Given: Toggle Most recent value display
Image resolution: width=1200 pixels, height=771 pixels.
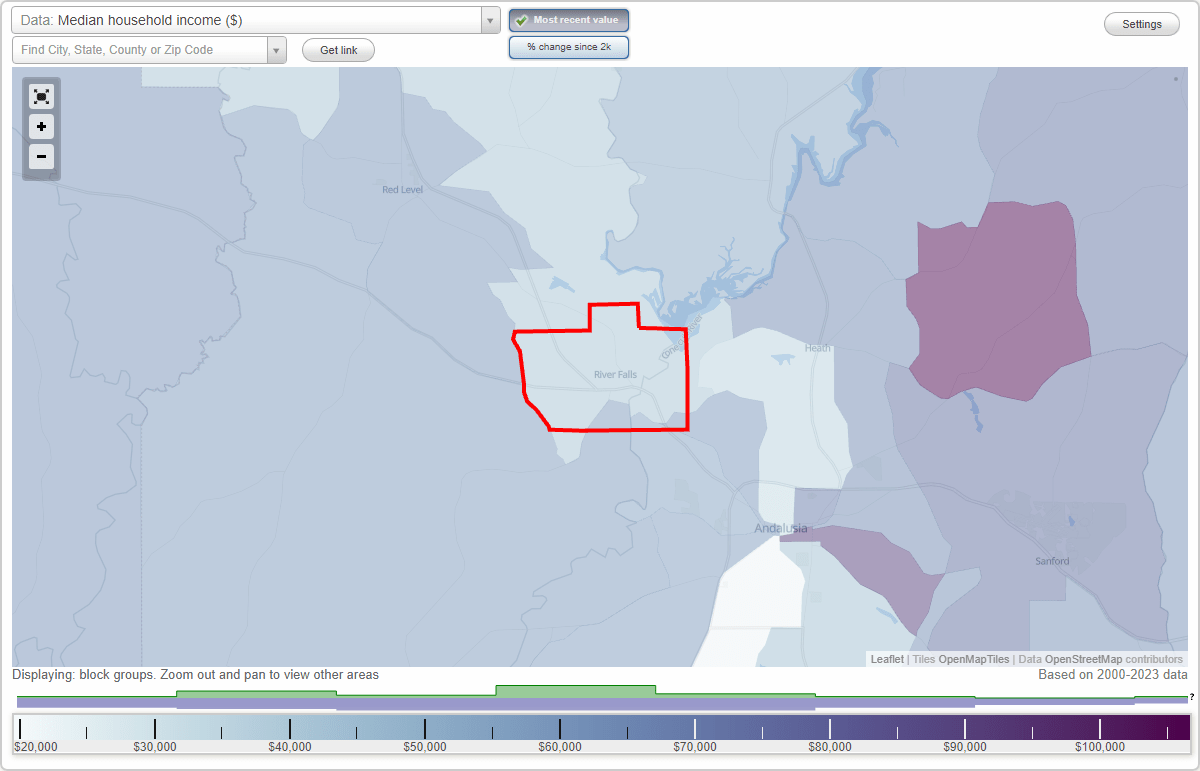Looking at the screenshot, I should [x=568, y=19].
